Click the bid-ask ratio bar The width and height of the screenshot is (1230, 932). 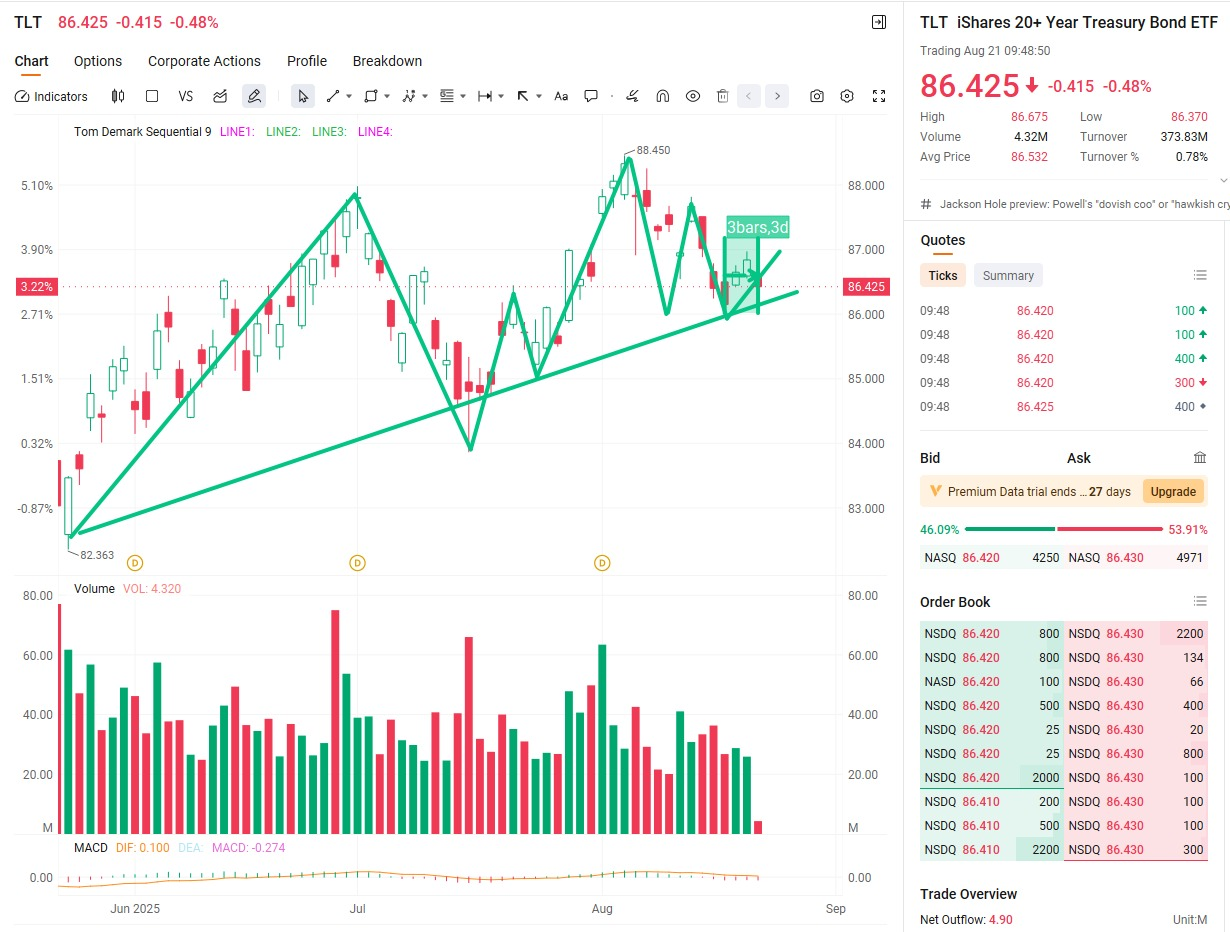tap(1064, 529)
